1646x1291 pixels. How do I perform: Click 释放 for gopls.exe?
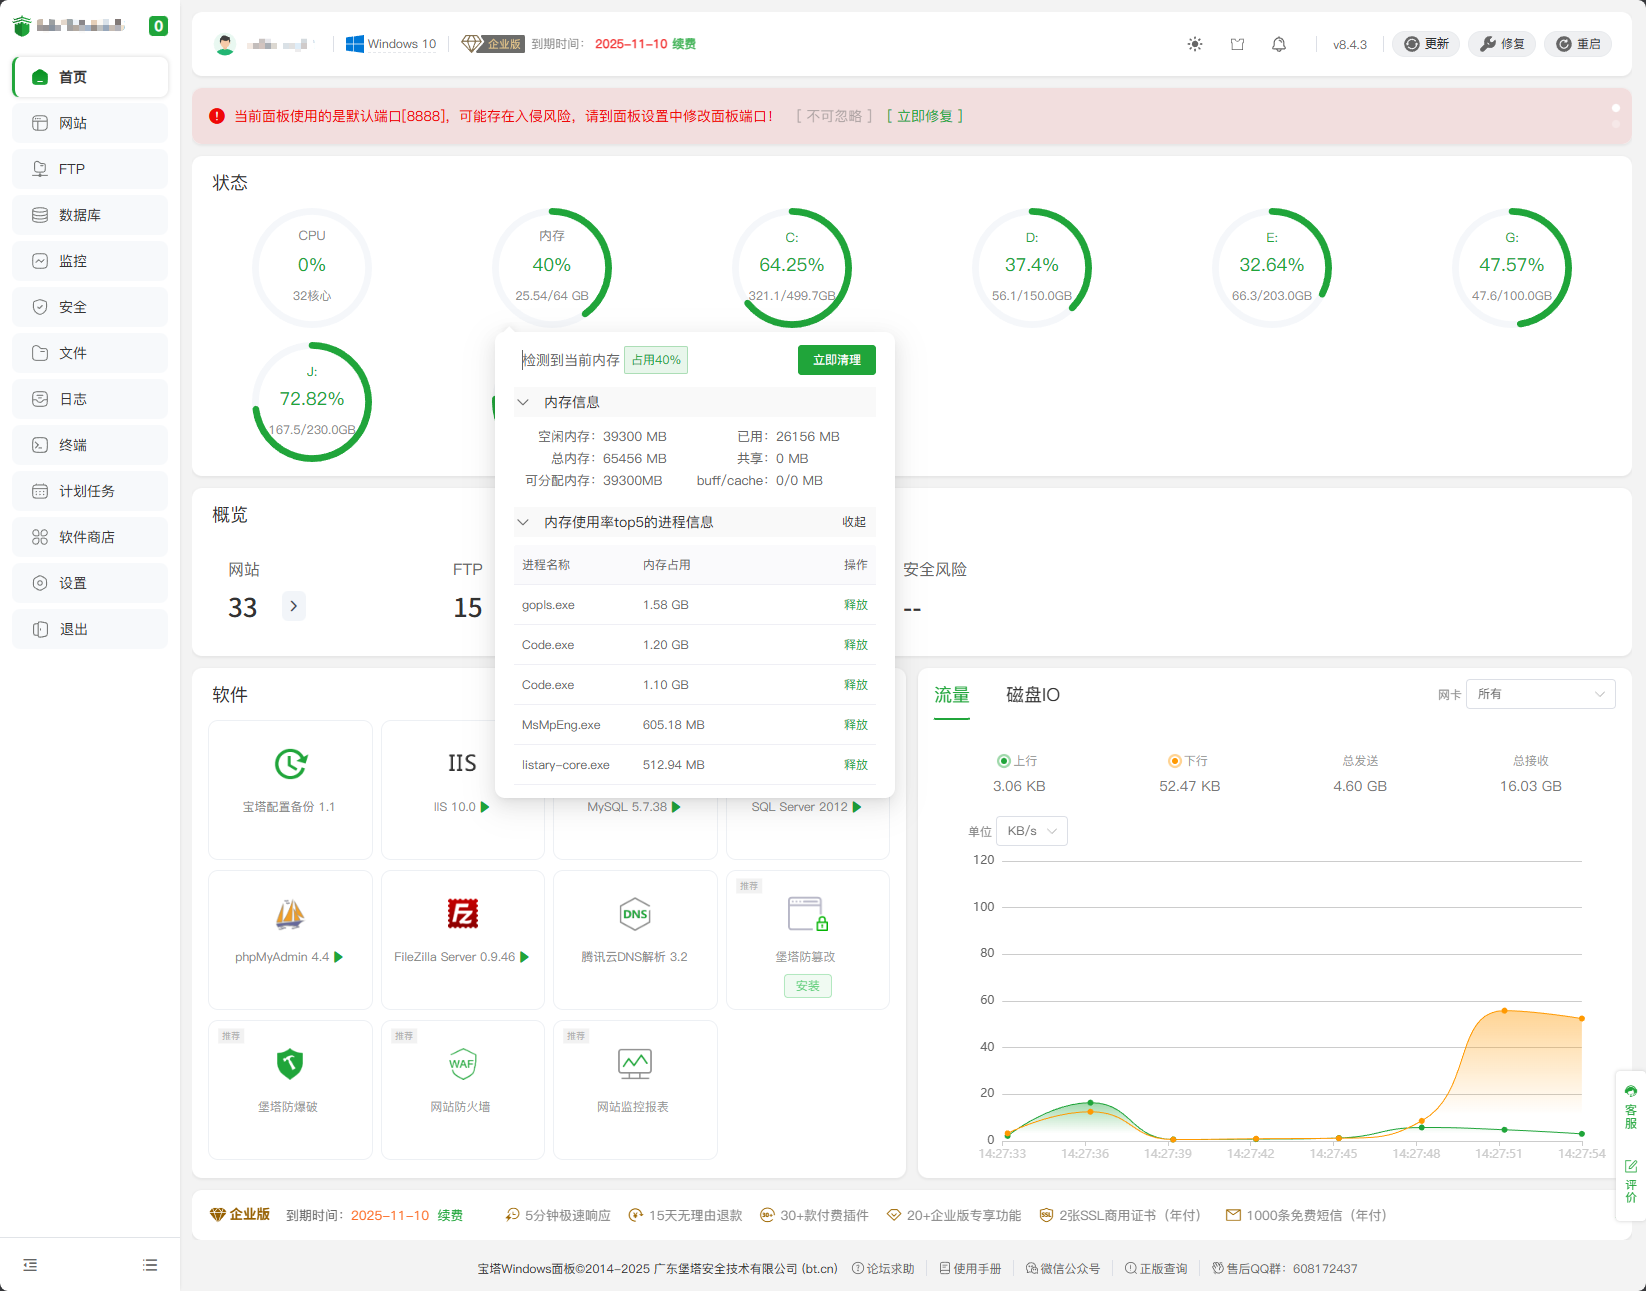tap(855, 605)
